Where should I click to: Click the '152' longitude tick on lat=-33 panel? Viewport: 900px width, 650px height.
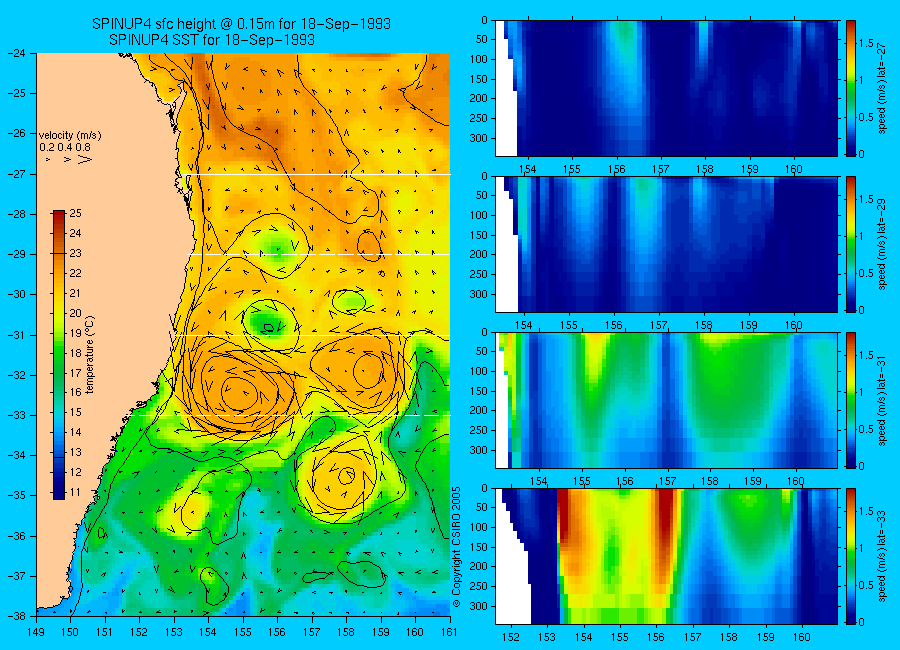click(x=510, y=637)
